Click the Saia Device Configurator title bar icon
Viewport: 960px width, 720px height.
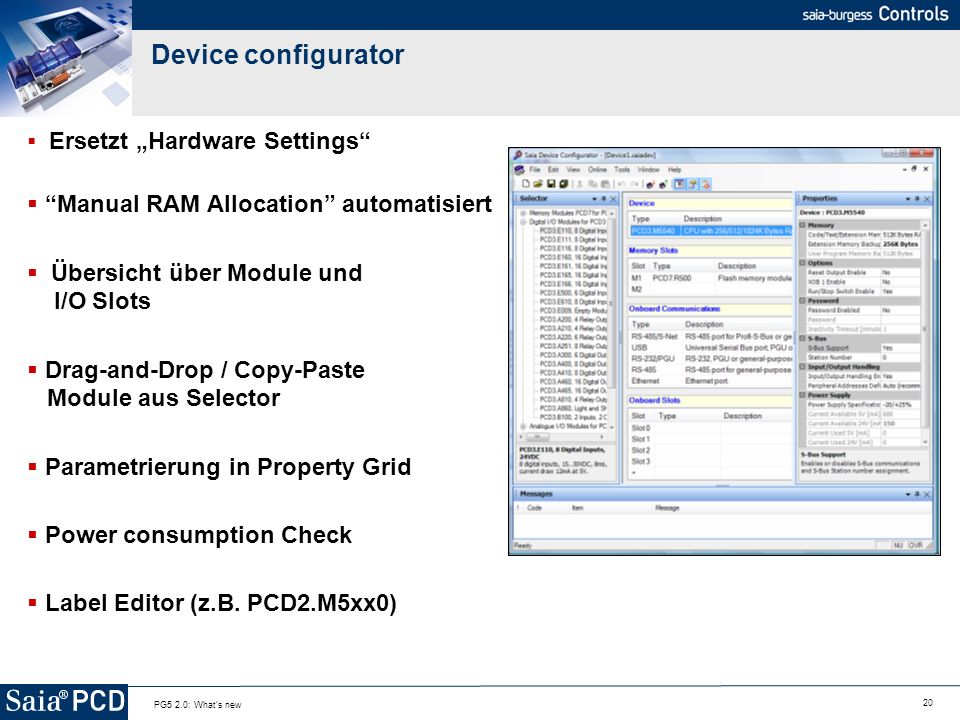518,155
